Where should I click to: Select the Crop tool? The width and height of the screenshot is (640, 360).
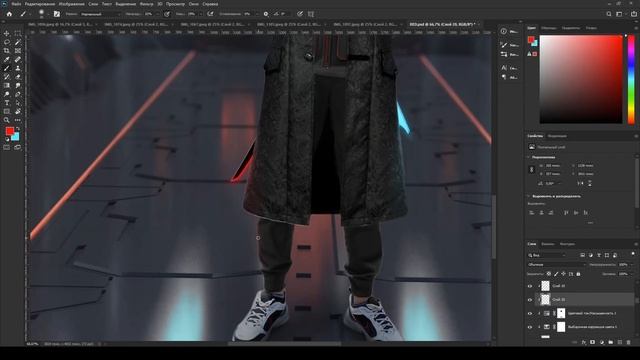(7, 51)
